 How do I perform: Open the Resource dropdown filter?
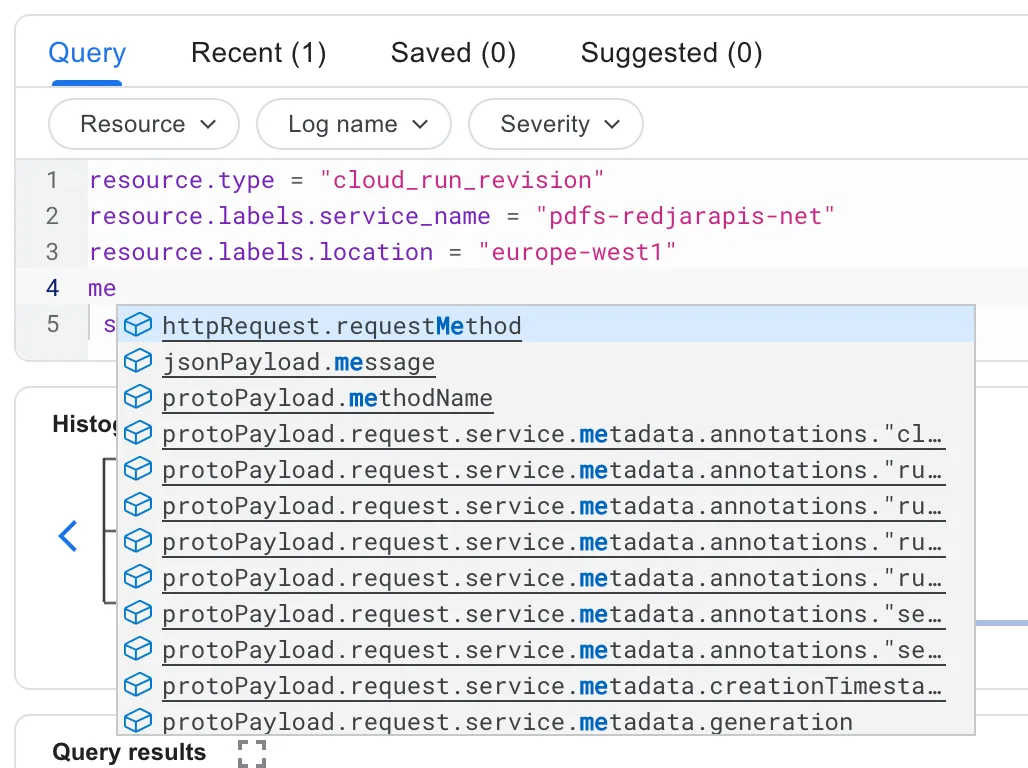coord(144,124)
